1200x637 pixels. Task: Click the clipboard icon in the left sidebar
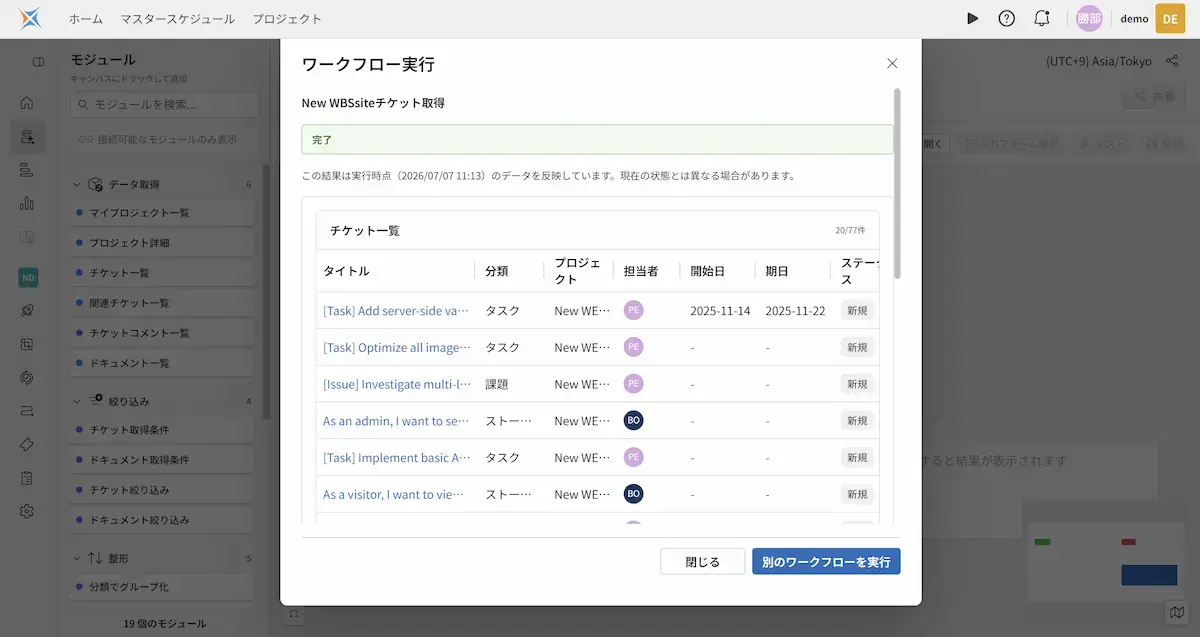(27, 477)
